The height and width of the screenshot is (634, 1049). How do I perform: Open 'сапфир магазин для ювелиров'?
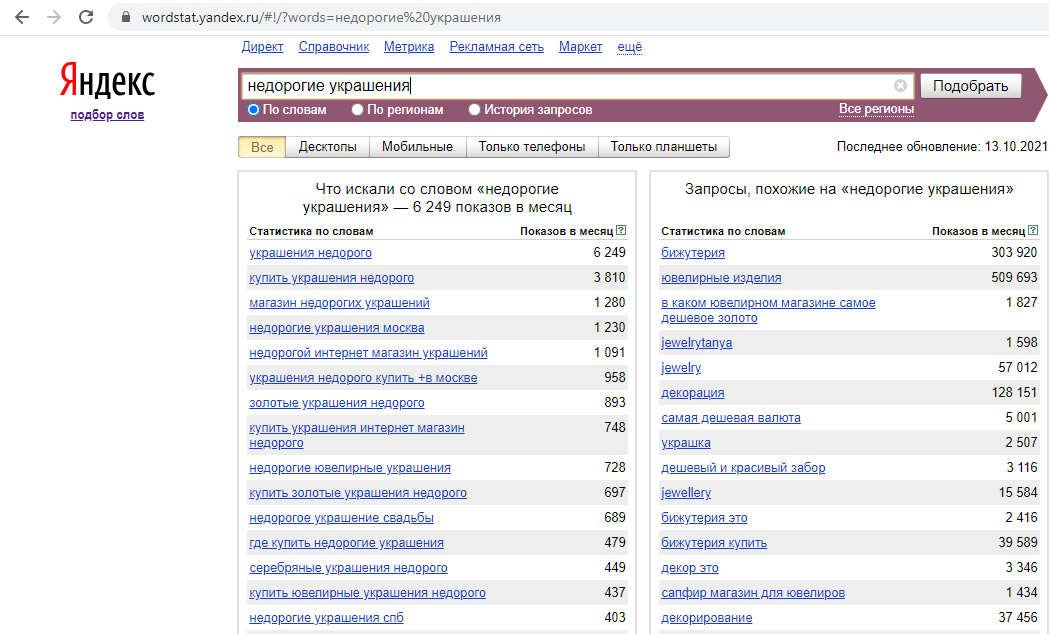[753, 593]
